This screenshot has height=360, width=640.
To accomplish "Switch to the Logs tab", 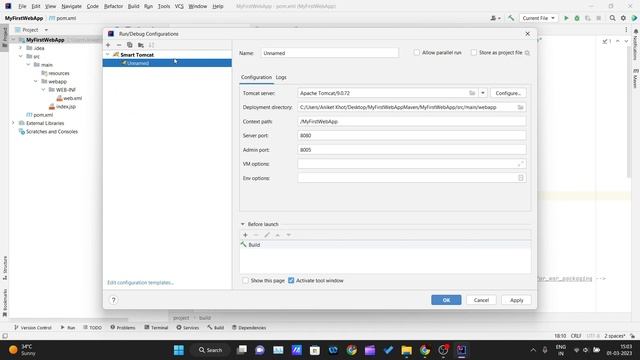I will tap(281, 77).
